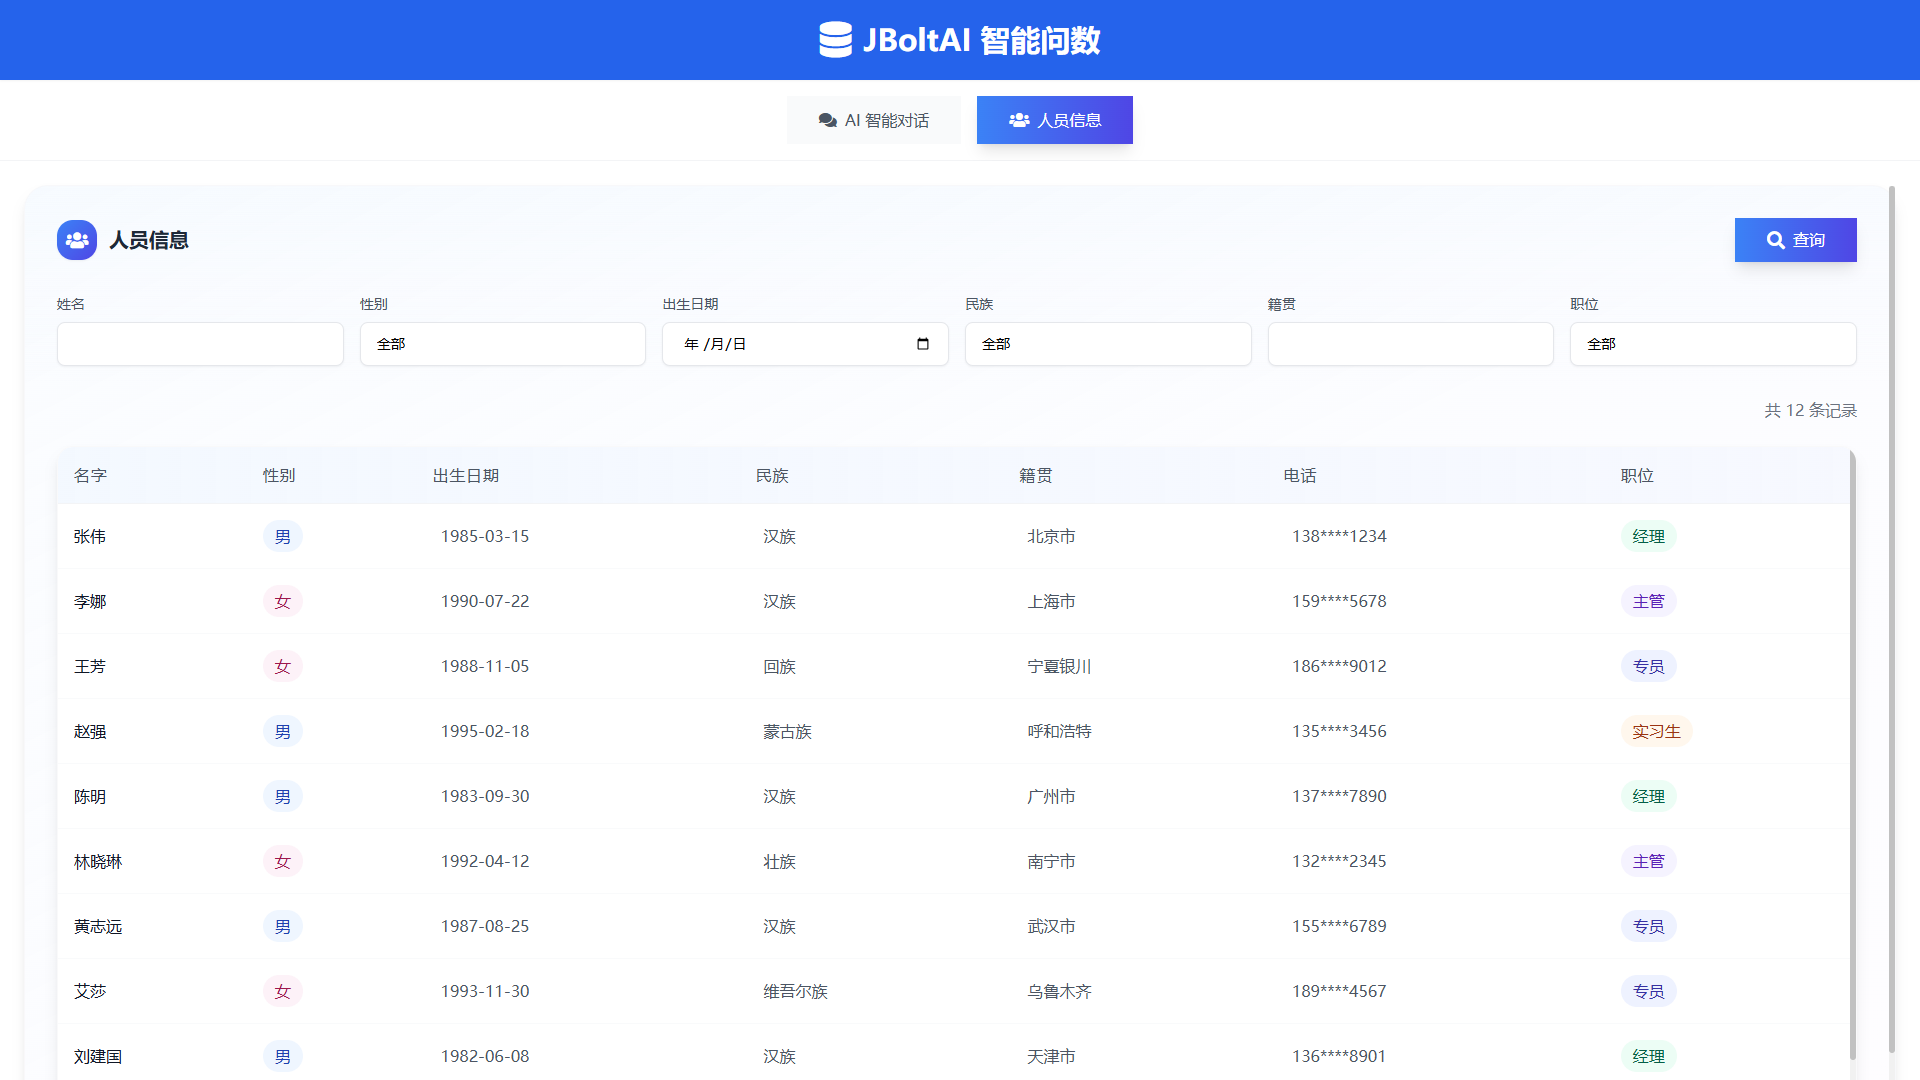Click the phone number 138****1234

(x=1339, y=537)
